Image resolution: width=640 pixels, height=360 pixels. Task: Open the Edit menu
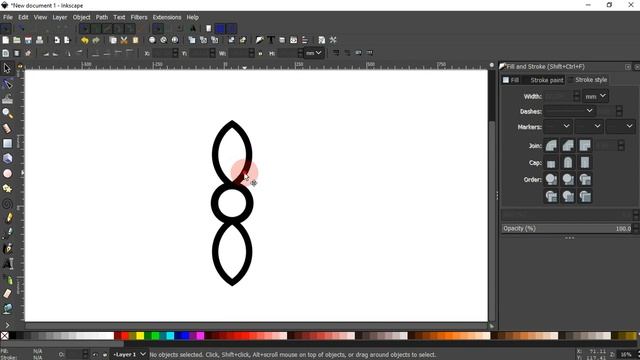click(23, 17)
